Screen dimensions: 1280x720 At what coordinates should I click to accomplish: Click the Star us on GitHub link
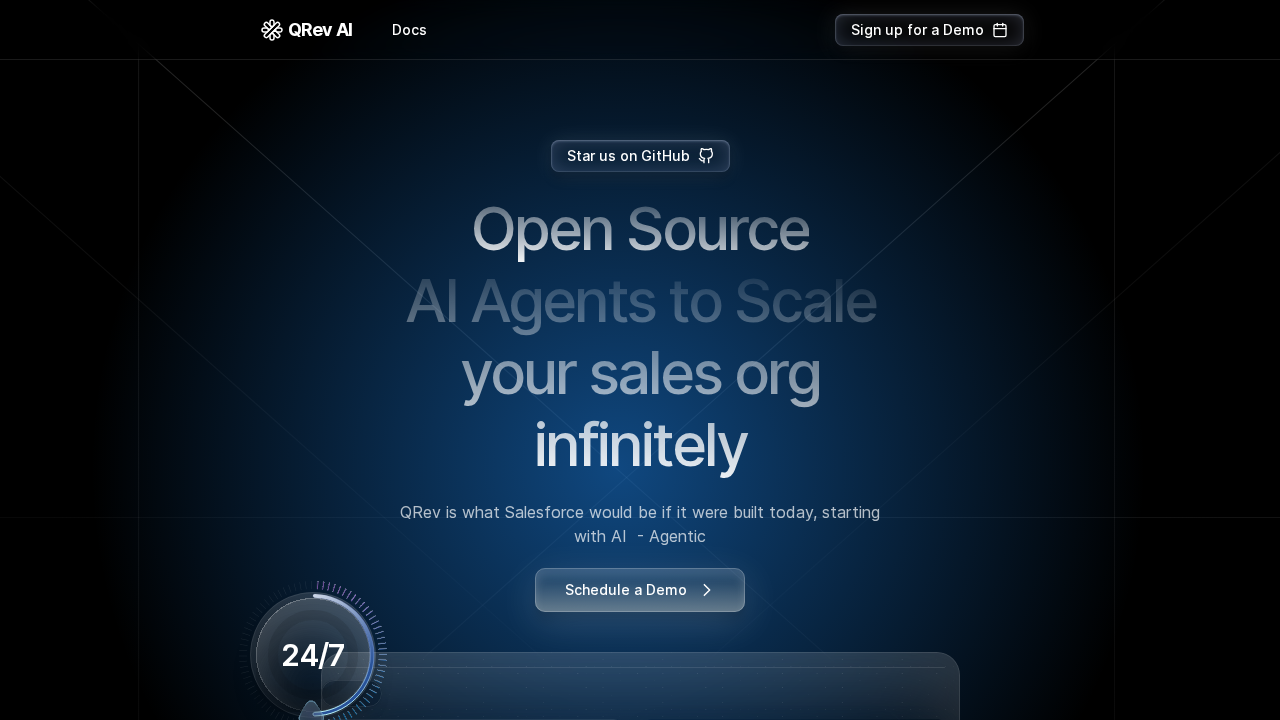(640, 156)
